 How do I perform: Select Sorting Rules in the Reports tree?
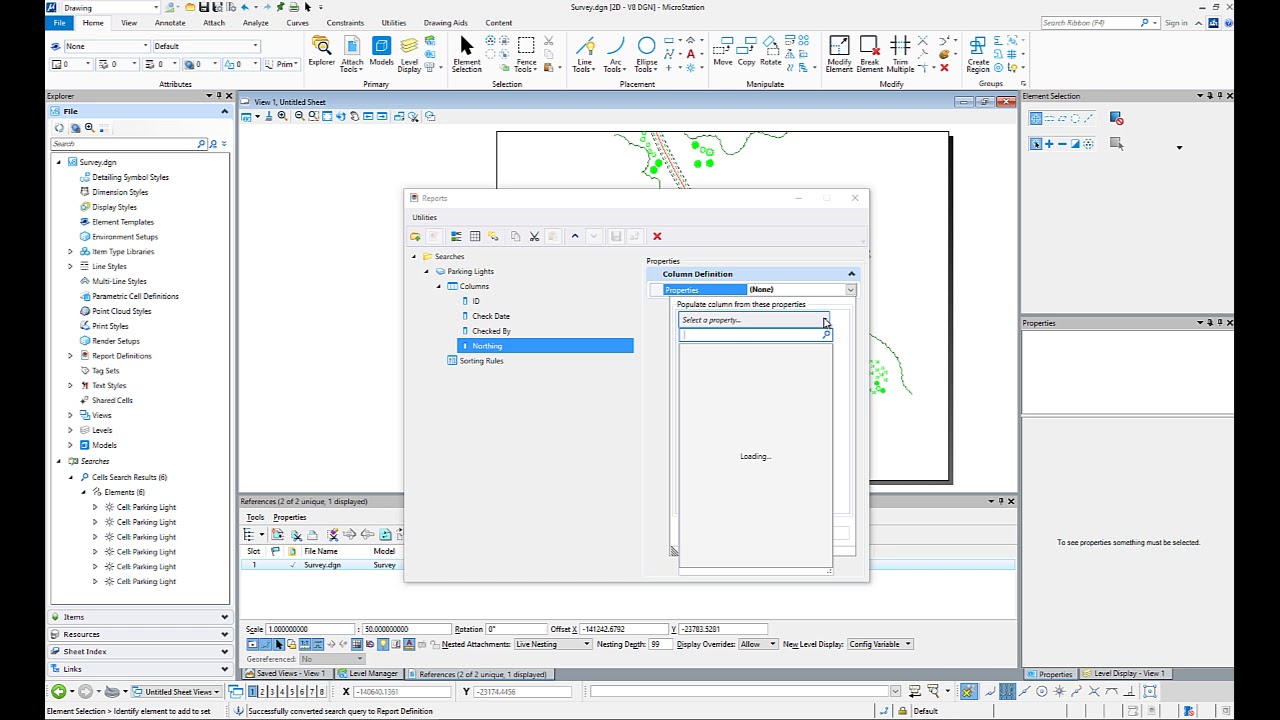click(x=481, y=361)
